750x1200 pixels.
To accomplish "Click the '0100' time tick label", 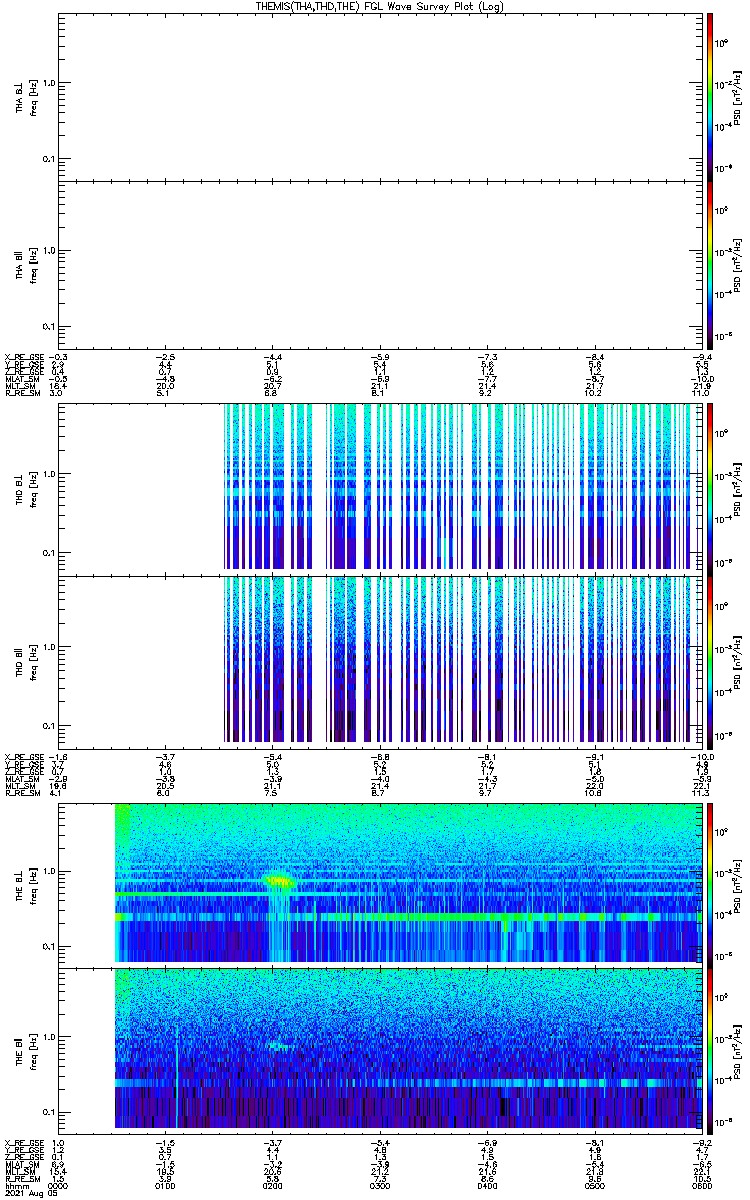I will click(x=165, y=1184).
